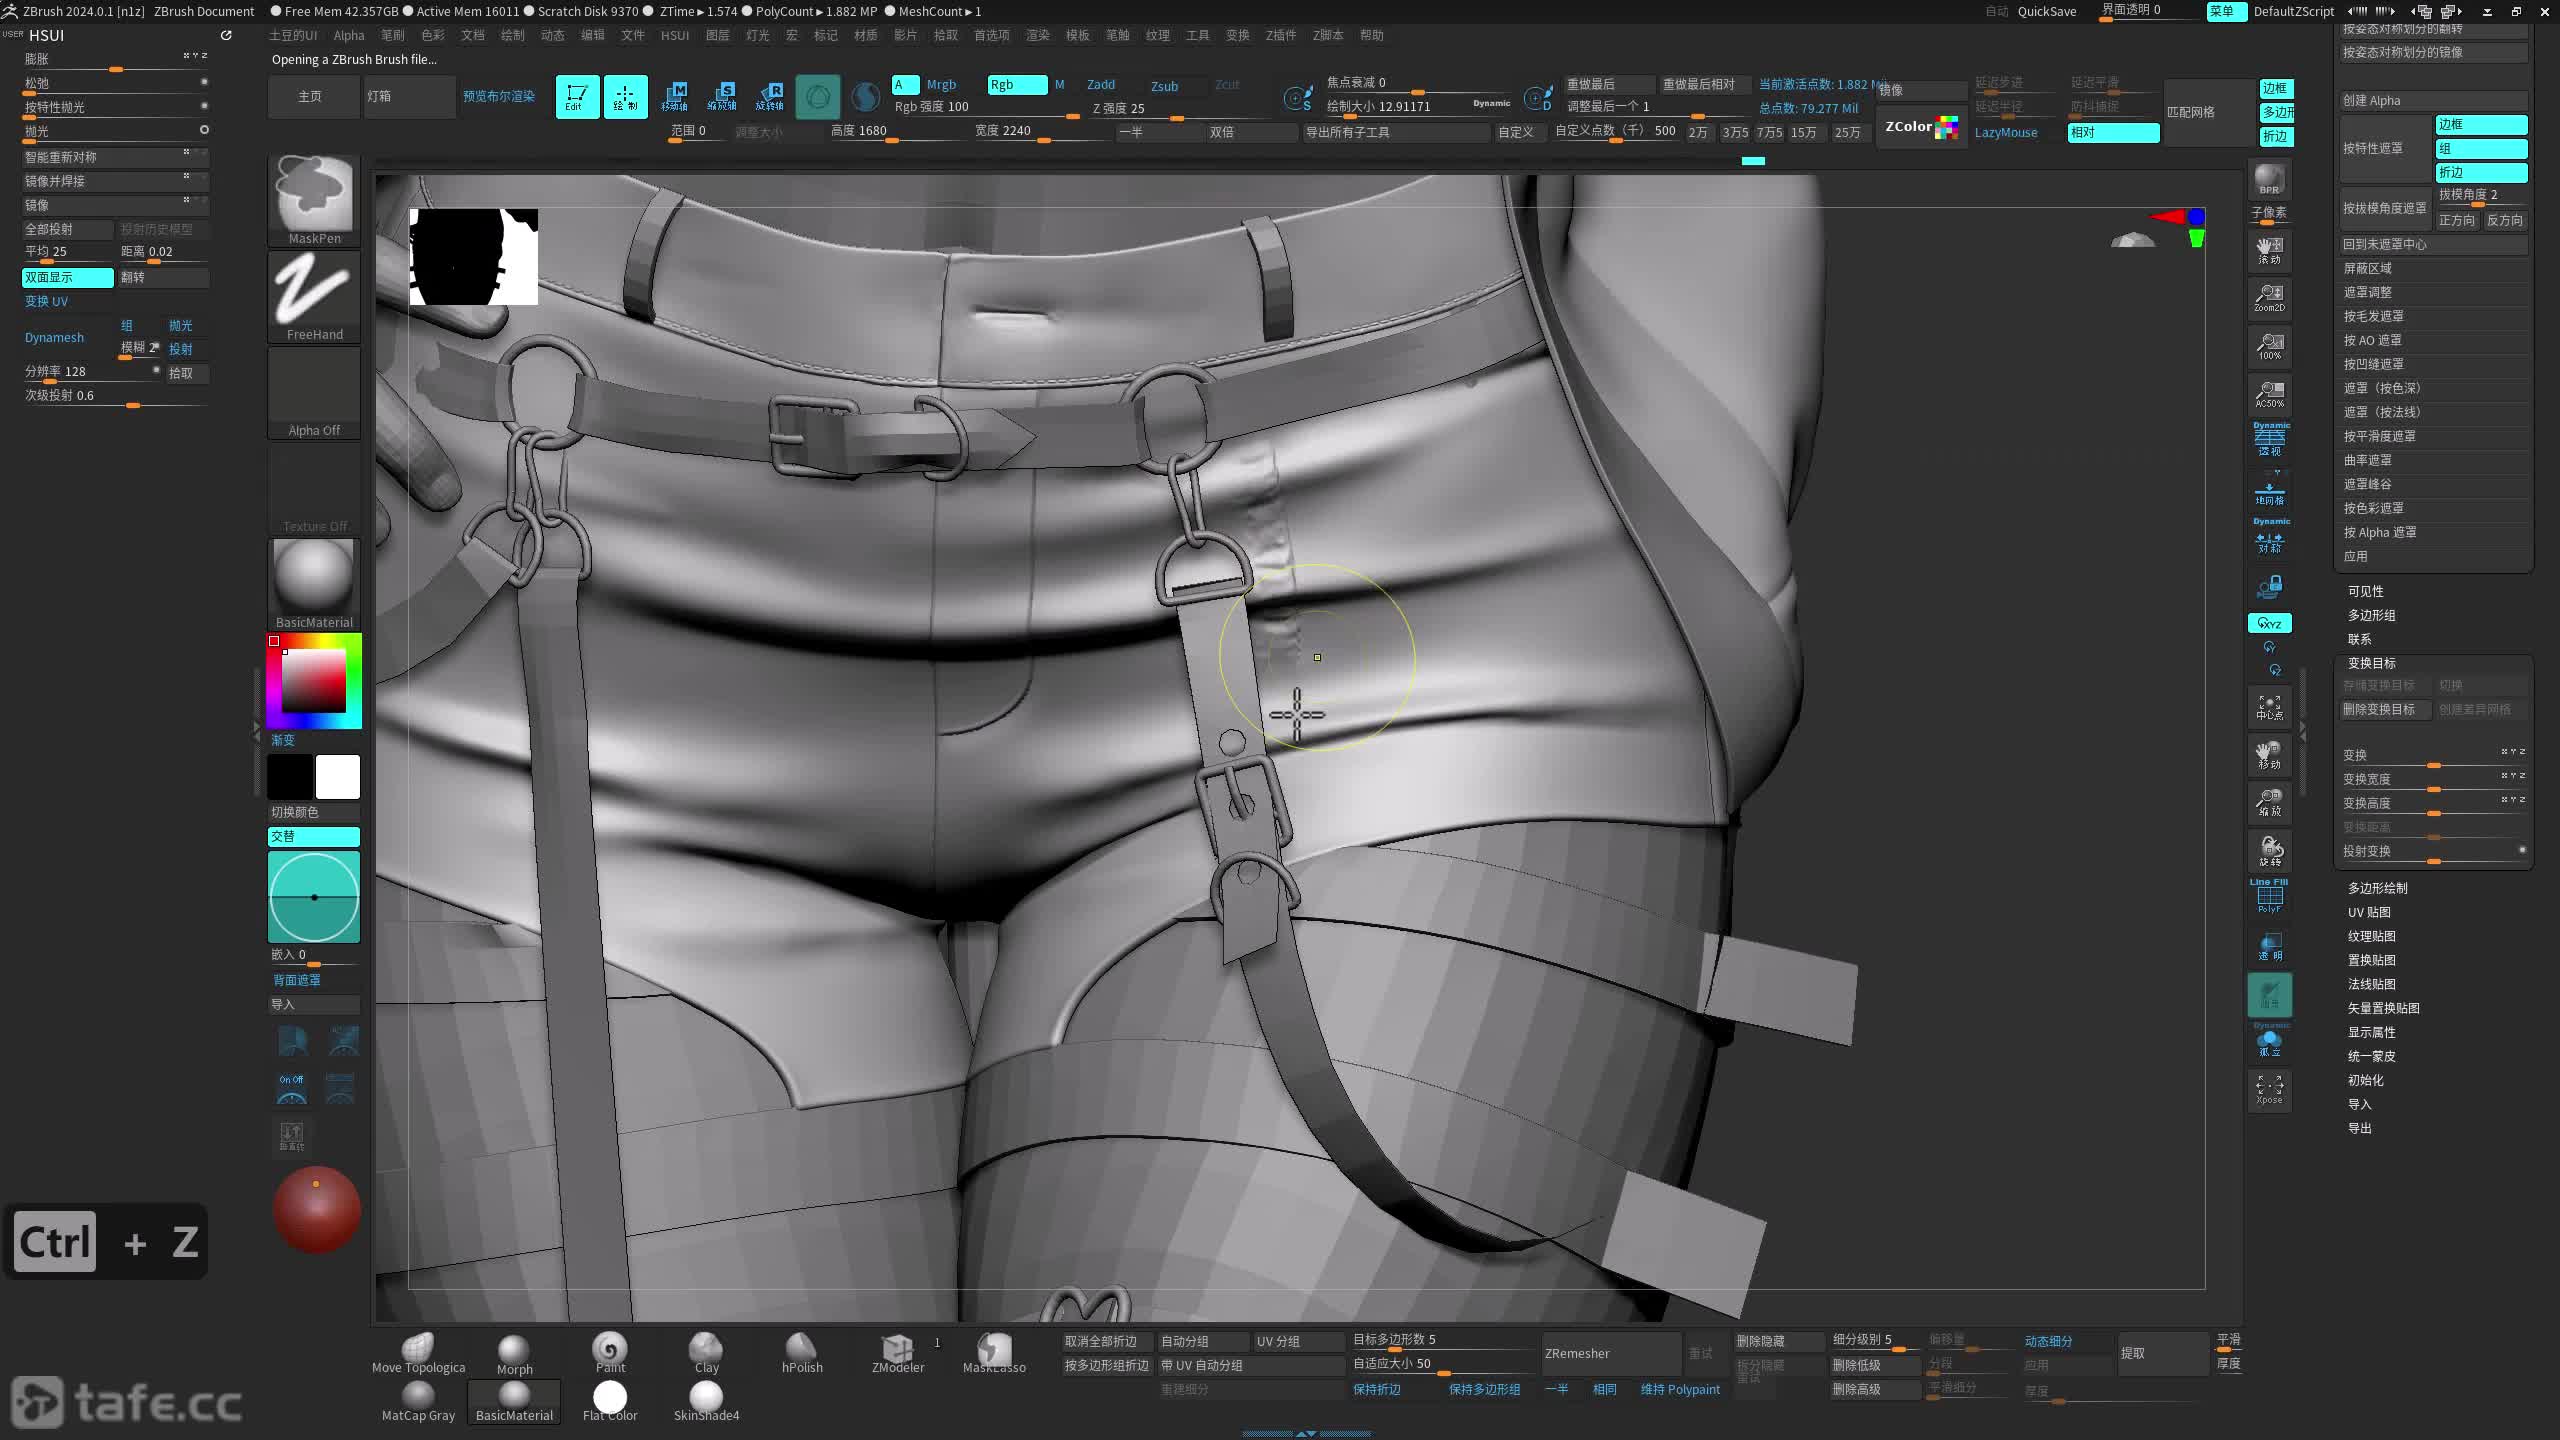Toggle 交替 alternate color button
Image resolution: width=2560 pixels, height=1440 pixels.
(x=314, y=836)
